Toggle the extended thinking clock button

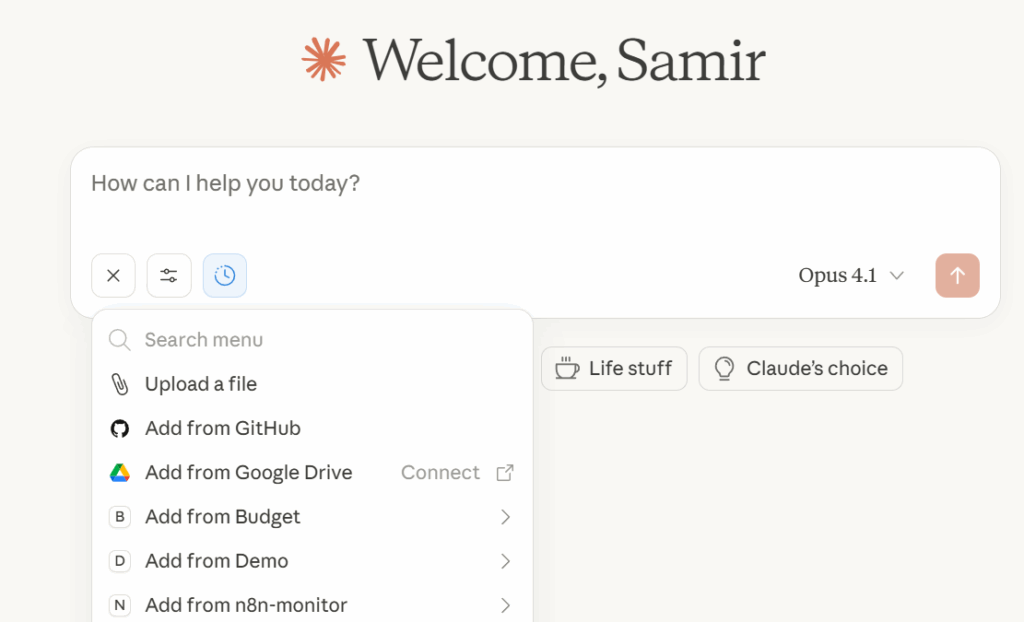pyautogui.click(x=225, y=276)
